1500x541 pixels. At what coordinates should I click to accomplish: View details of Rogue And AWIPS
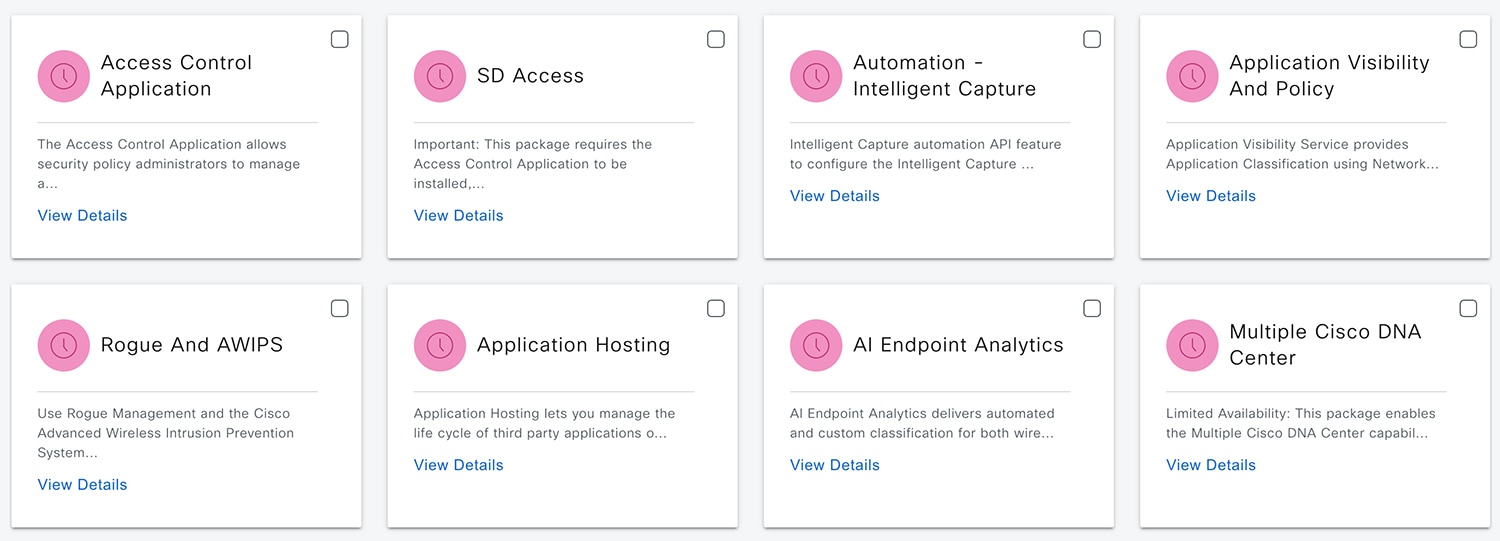[x=82, y=484]
